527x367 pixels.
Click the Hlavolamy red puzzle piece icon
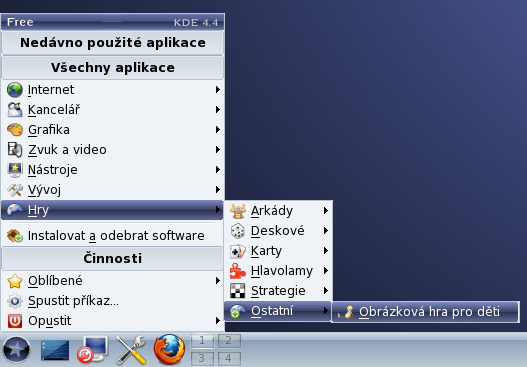tap(238, 271)
